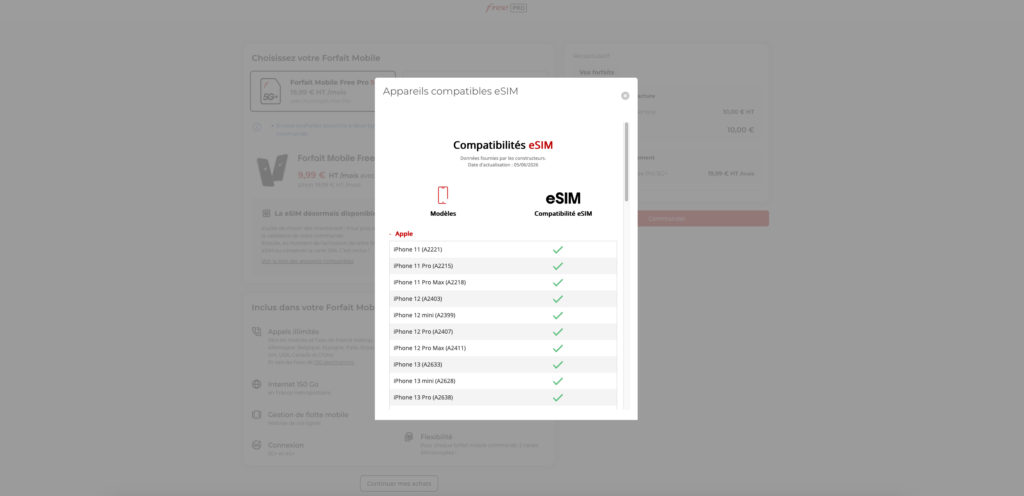Select the 'iPhone 11 Pro (A2215)' row text
The width and height of the screenshot is (1024, 496).
423,266
